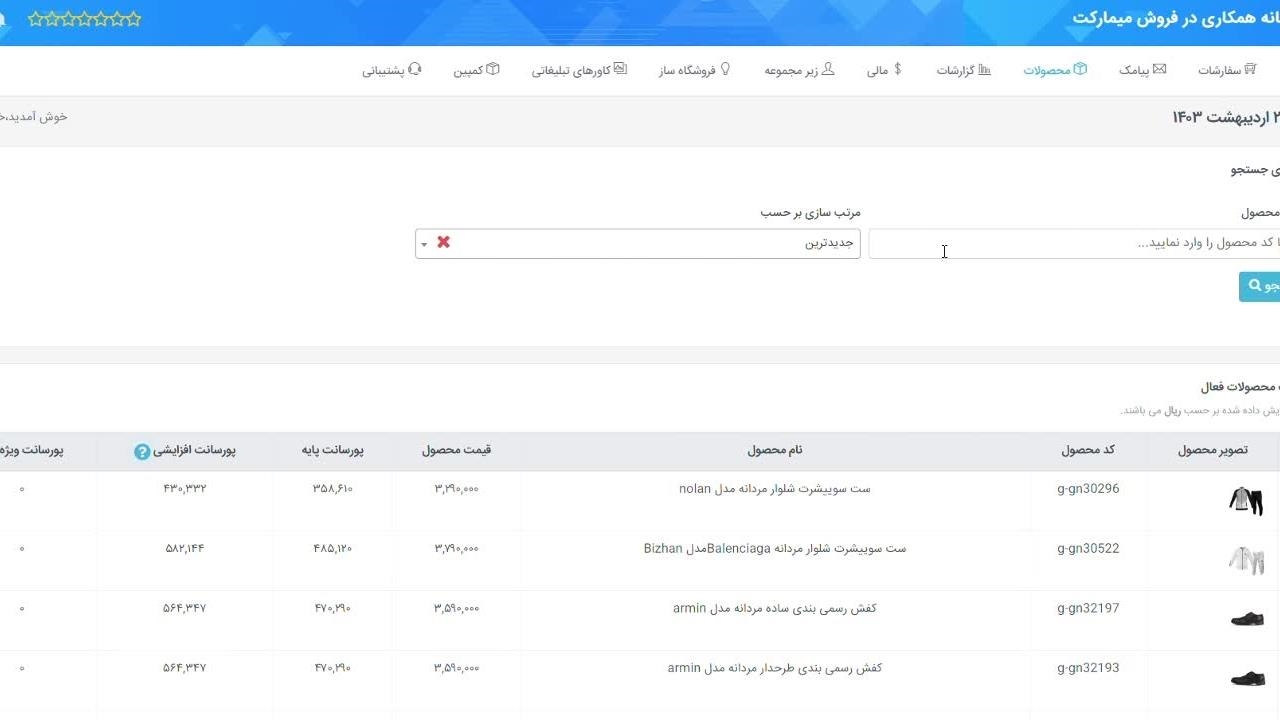Click the star rating in the header
Viewport: 1280px width, 720px height.
[84, 19]
